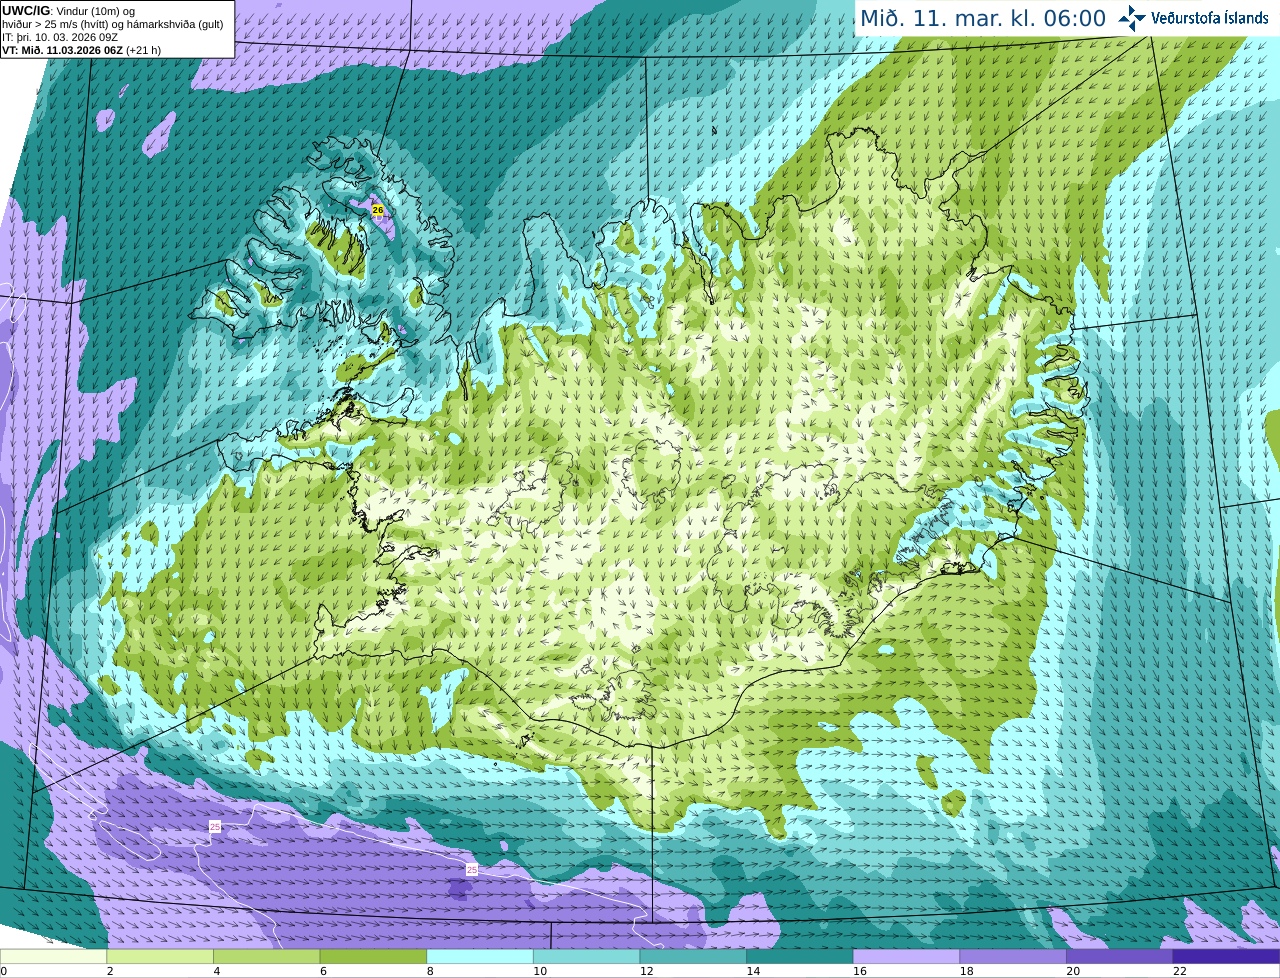Image resolution: width=1280 pixels, height=978 pixels.
Task: Select the UWC/IG: Vindur (10m) og legend line
Action: [x=68, y=11]
